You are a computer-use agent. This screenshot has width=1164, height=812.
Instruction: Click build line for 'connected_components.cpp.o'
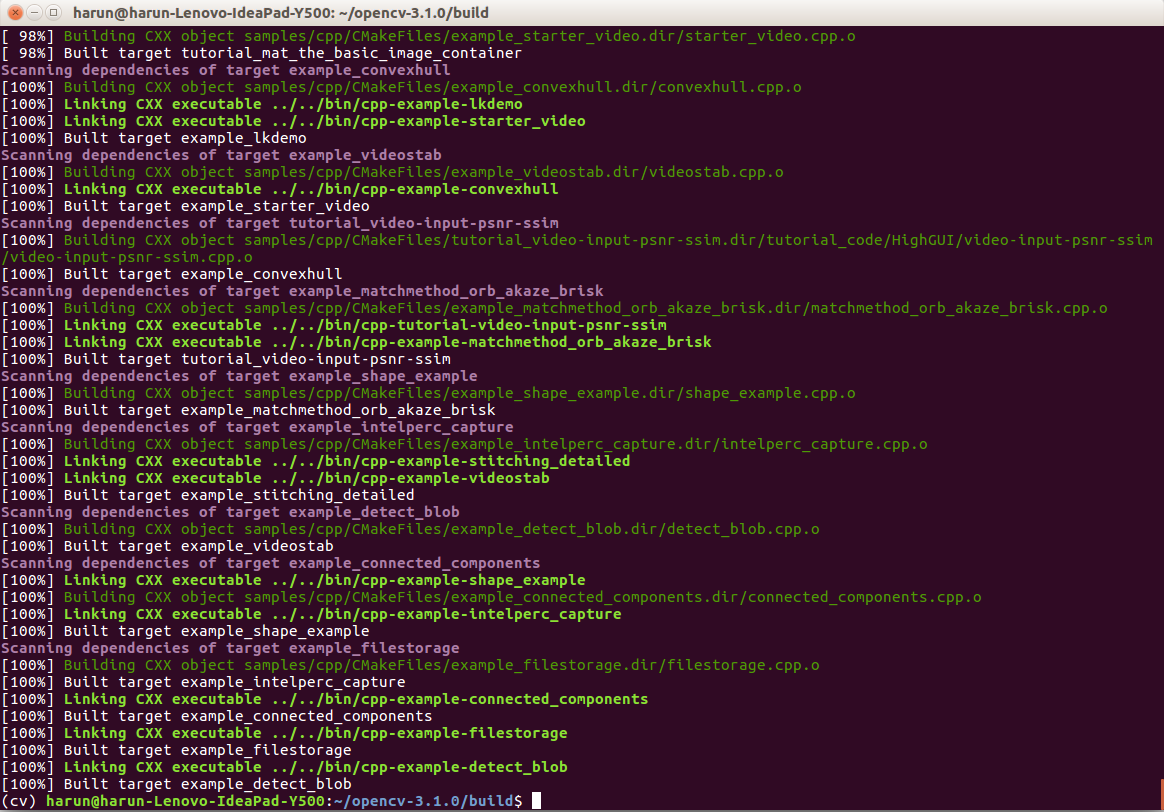(x=491, y=597)
